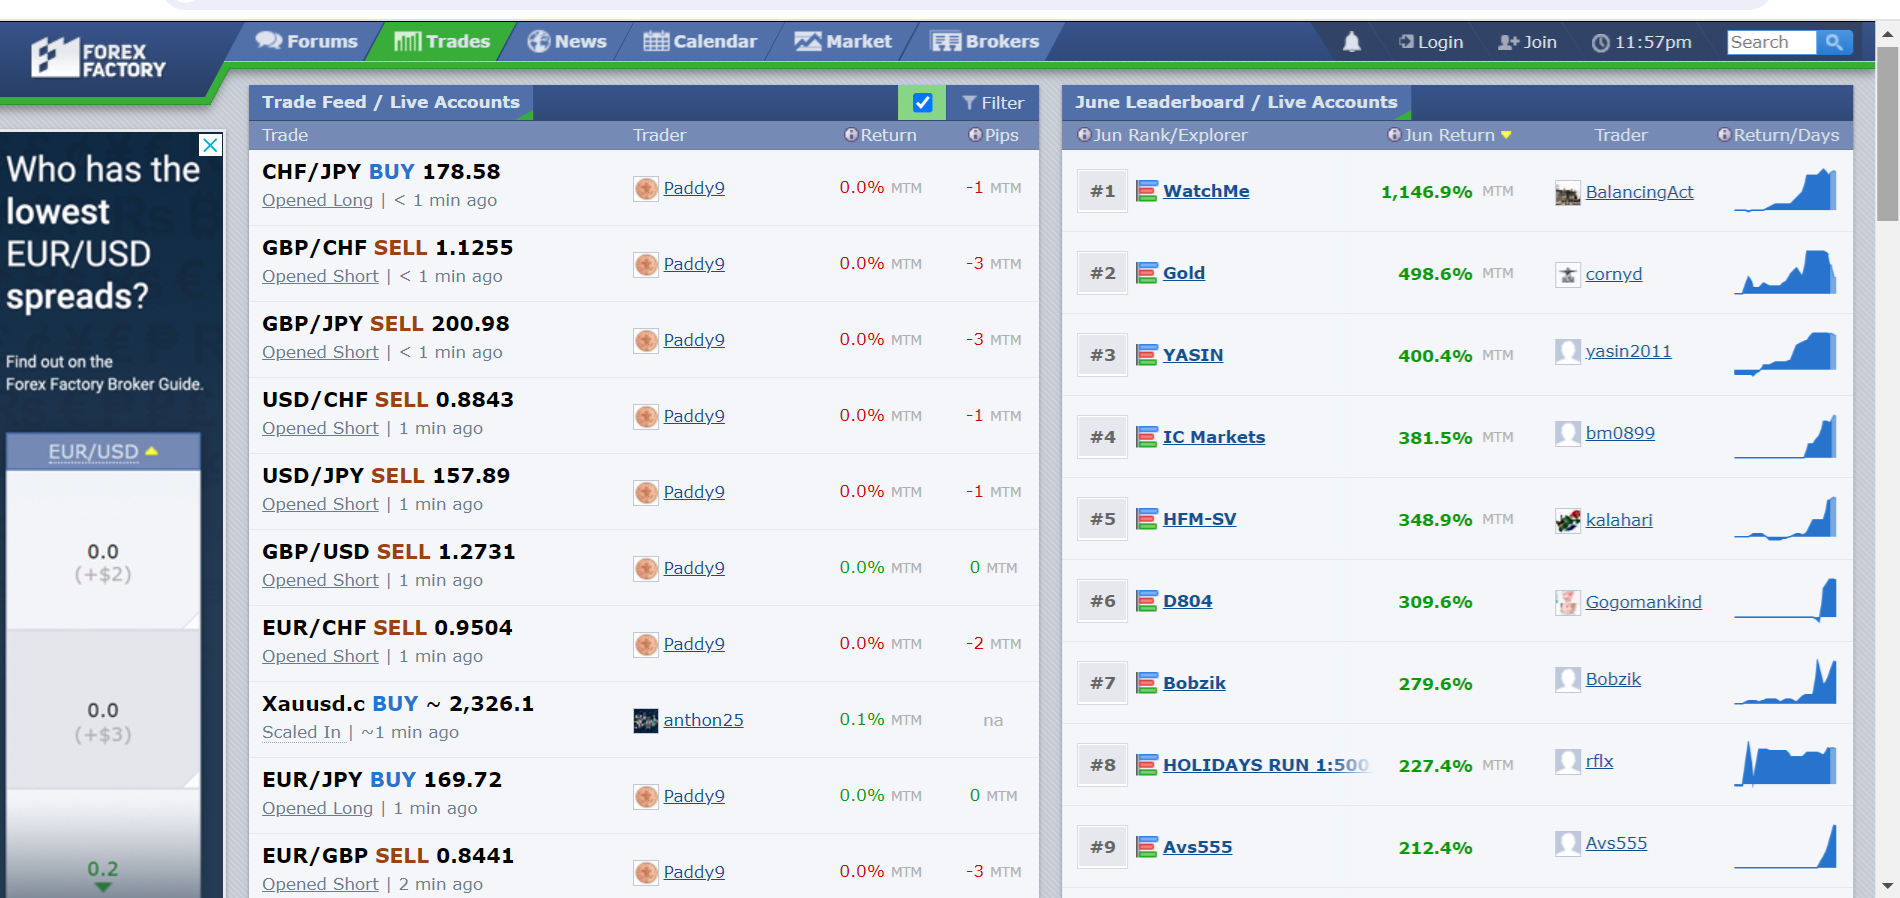
Task: Open the HFM-SV explorer icon
Action: pyautogui.click(x=1147, y=519)
